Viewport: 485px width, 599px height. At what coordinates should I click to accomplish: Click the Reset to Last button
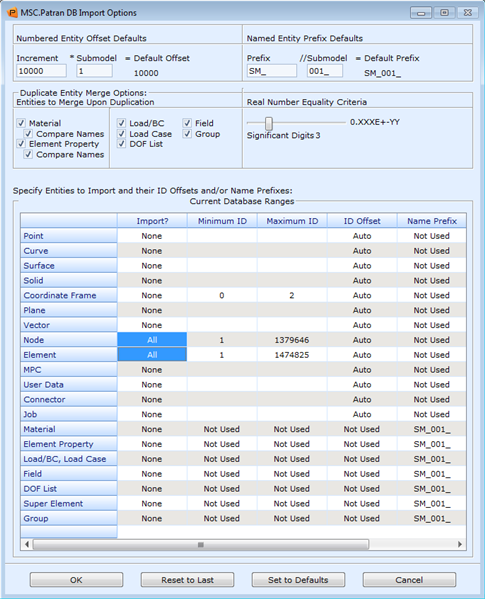(x=187, y=580)
